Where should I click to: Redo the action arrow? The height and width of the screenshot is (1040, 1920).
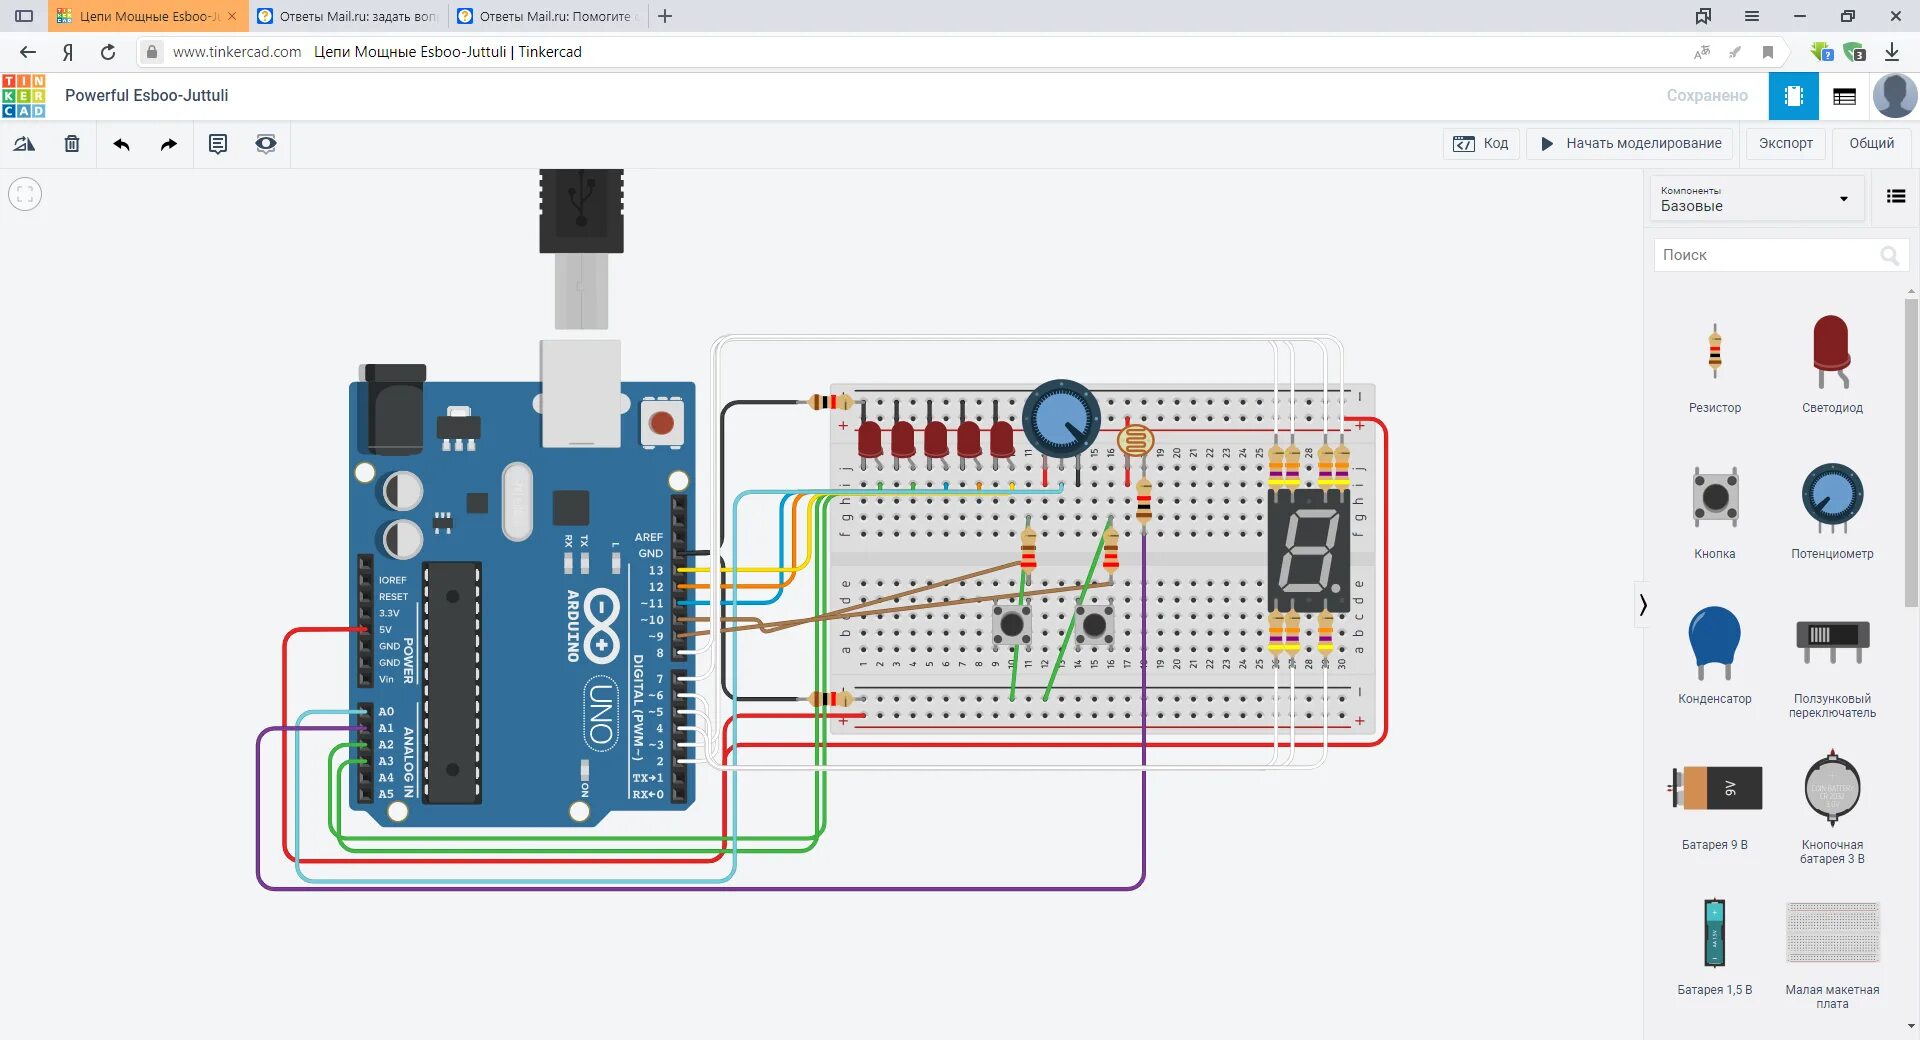point(169,144)
